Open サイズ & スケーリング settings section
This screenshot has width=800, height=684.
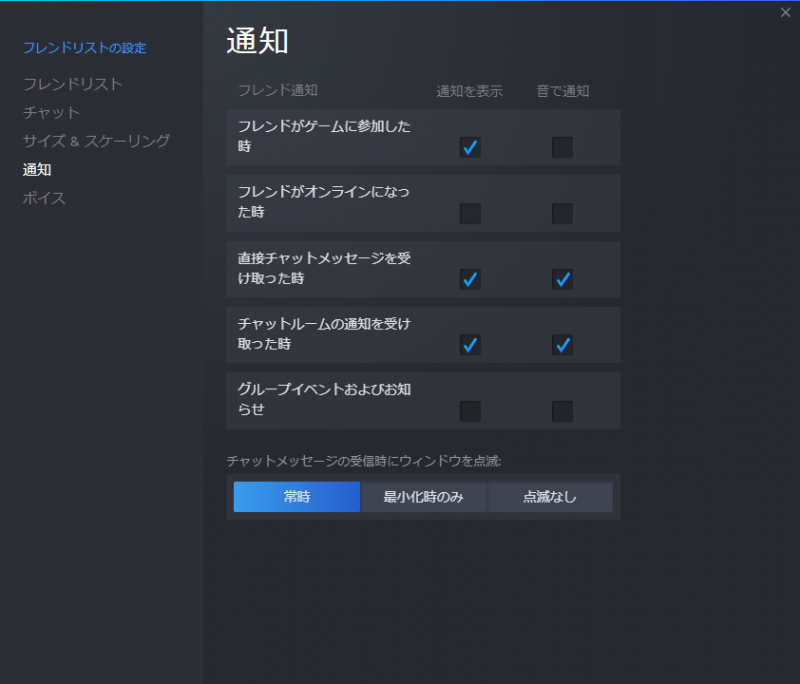(96, 141)
